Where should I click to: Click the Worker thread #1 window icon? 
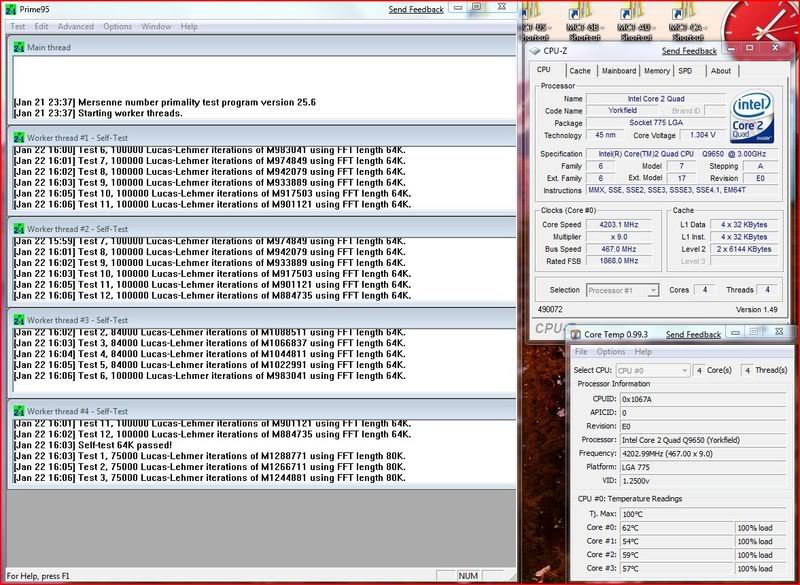coord(19,138)
